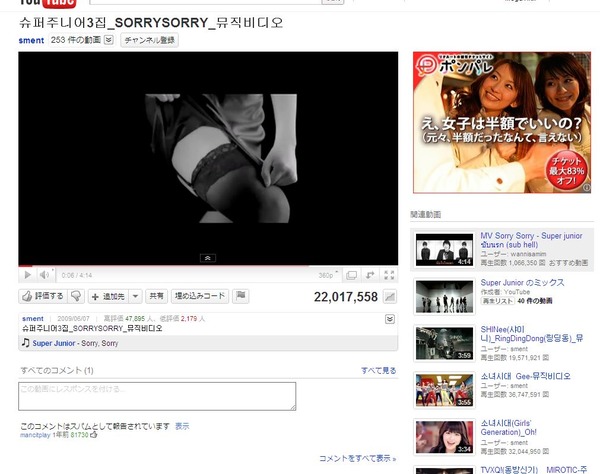600x474 pixels.
Task: Click コメントをすべて表示 link
Action: coord(357,458)
